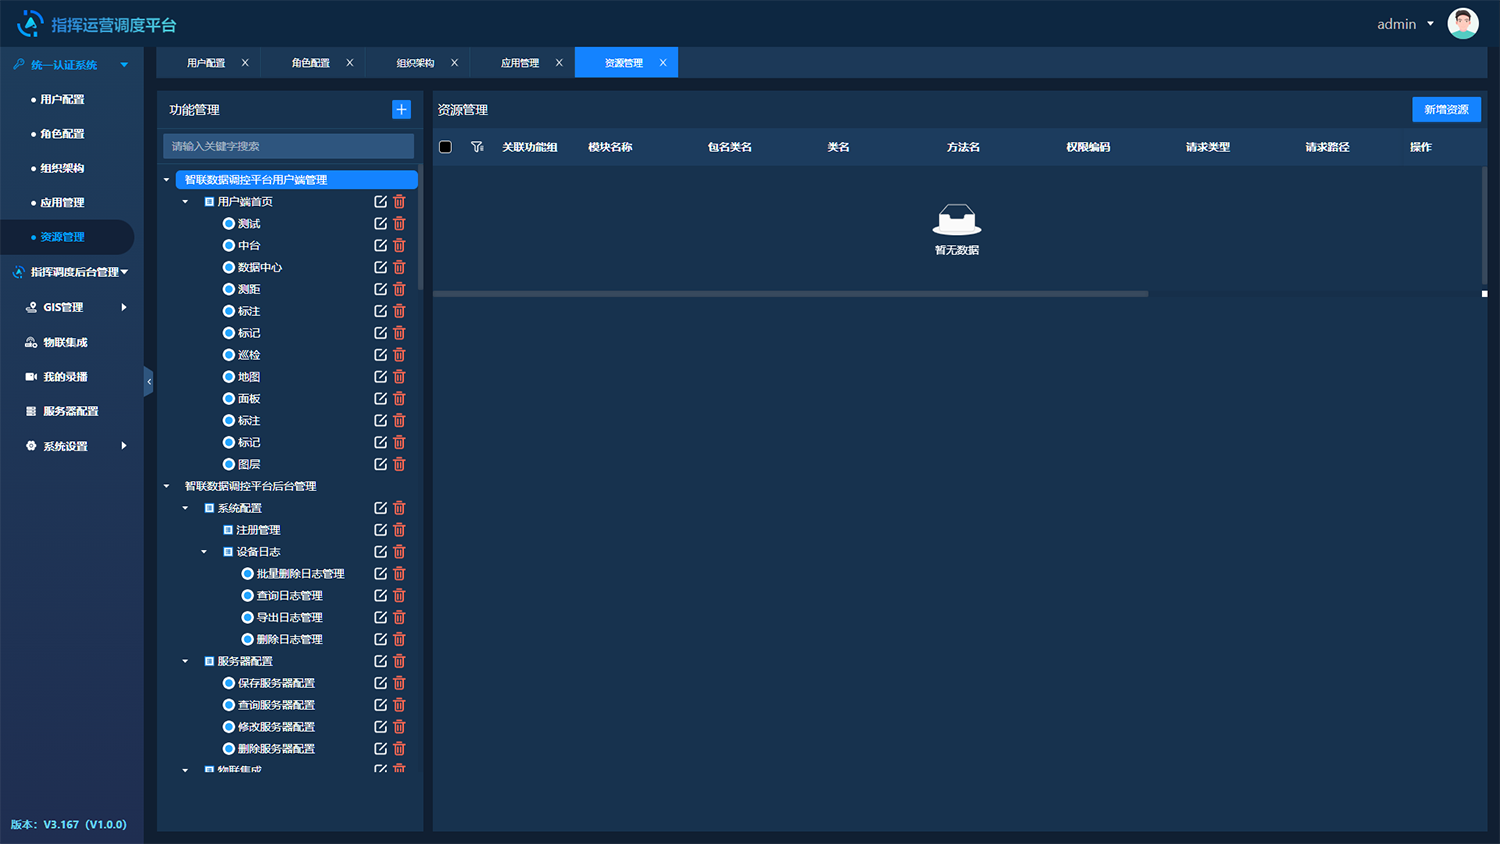This screenshot has width=1500, height=844.
Task: Delete the 保存服务器配置 node
Action: tap(399, 683)
